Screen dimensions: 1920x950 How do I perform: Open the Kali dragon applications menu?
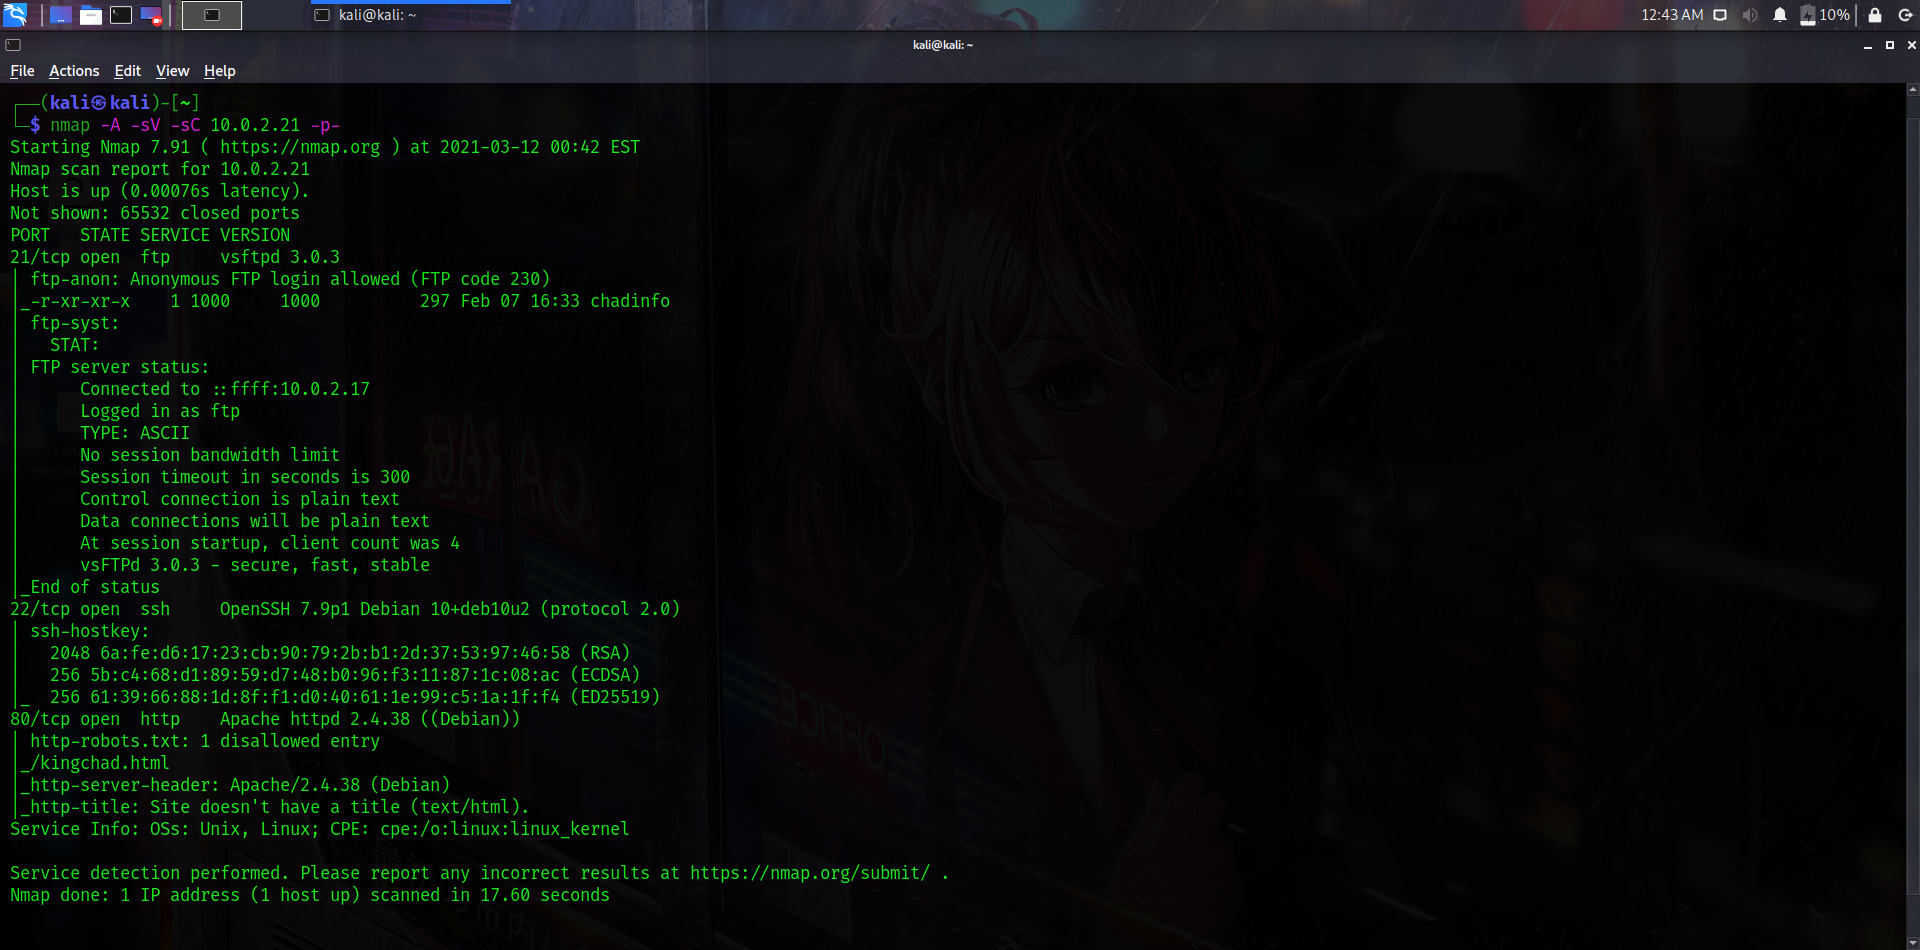[15, 15]
